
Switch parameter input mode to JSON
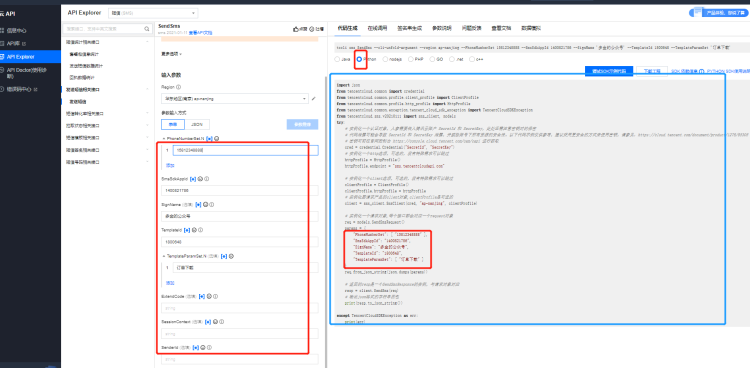click(x=197, y=124)
